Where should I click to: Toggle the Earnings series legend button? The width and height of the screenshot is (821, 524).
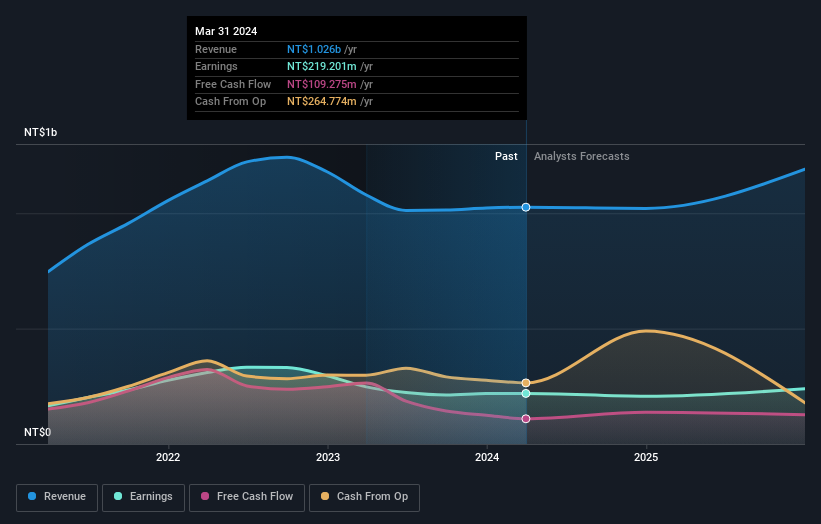pyautogui.click(x=143, y=497)
